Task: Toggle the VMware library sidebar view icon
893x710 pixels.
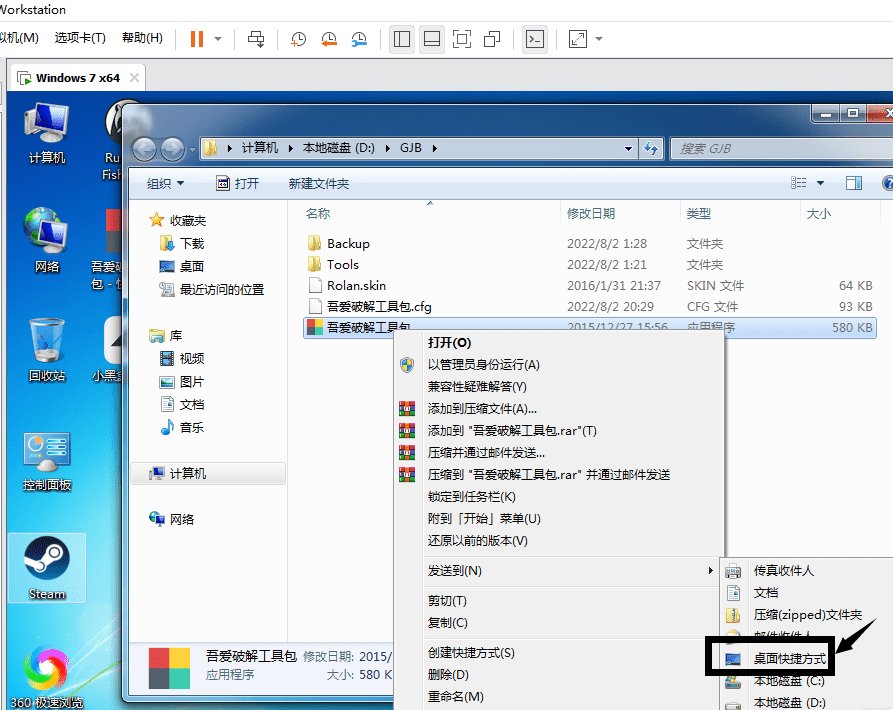Action: 402,39
